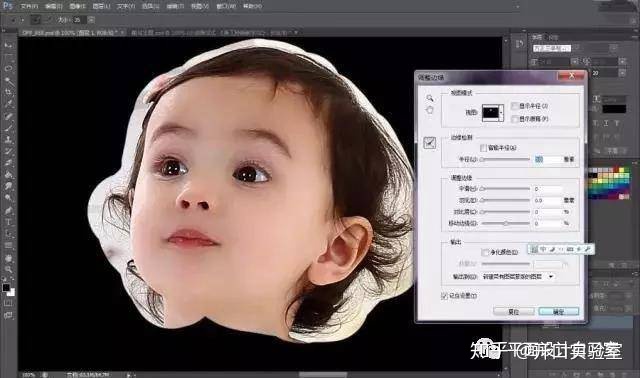The image size is (640, 378).
Task: Enable the 显示原稿 (P) checkbox
Action: tap(515, 119)
